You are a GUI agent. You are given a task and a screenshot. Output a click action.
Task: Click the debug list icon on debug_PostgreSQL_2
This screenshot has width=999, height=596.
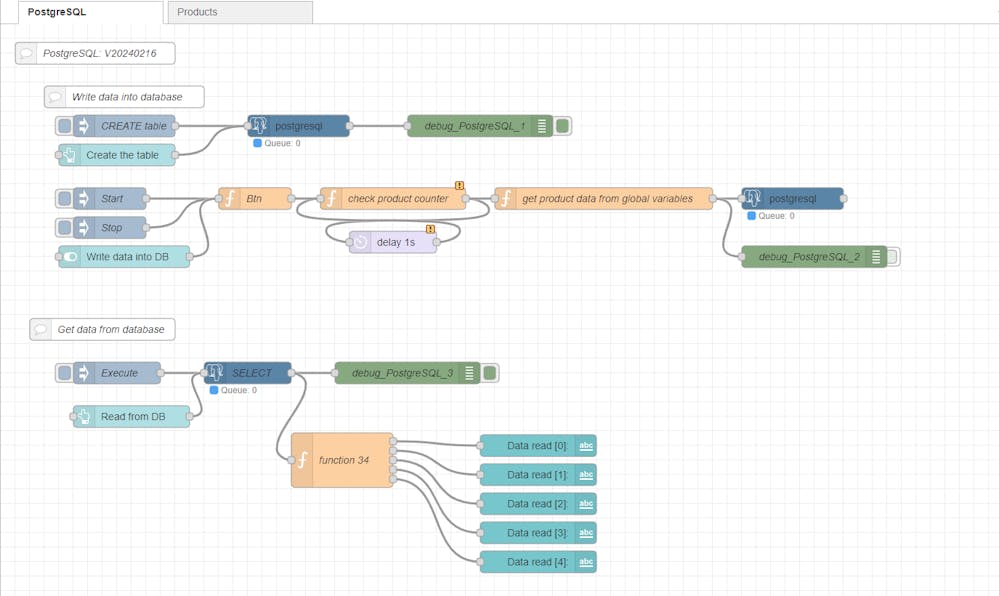(877, 257)
